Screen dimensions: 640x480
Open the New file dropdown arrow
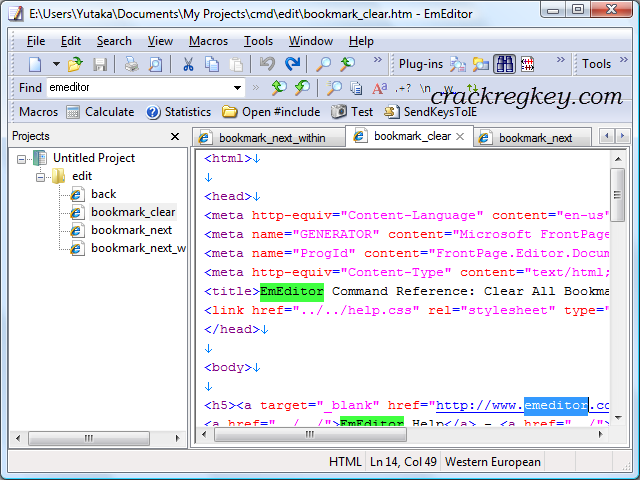pyautogui.click(x=56, y=64)
